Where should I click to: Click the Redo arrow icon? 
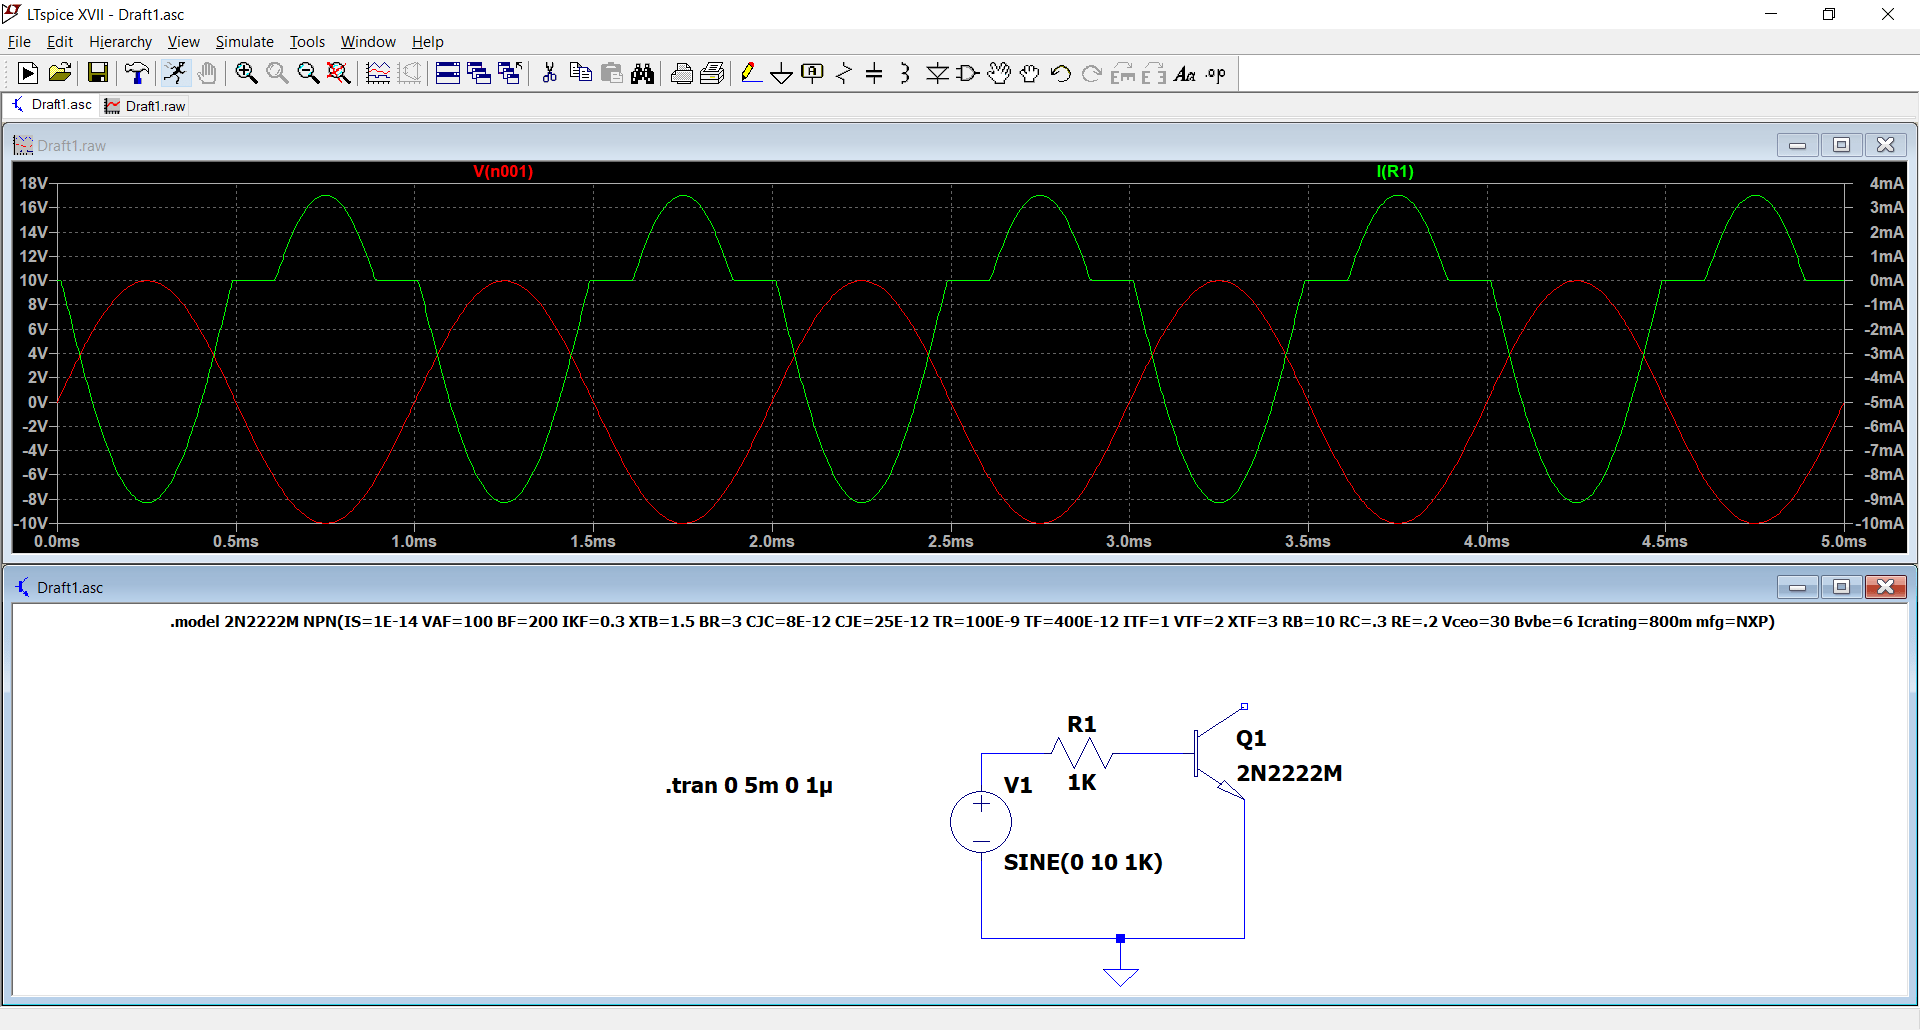click(1092, 73)
